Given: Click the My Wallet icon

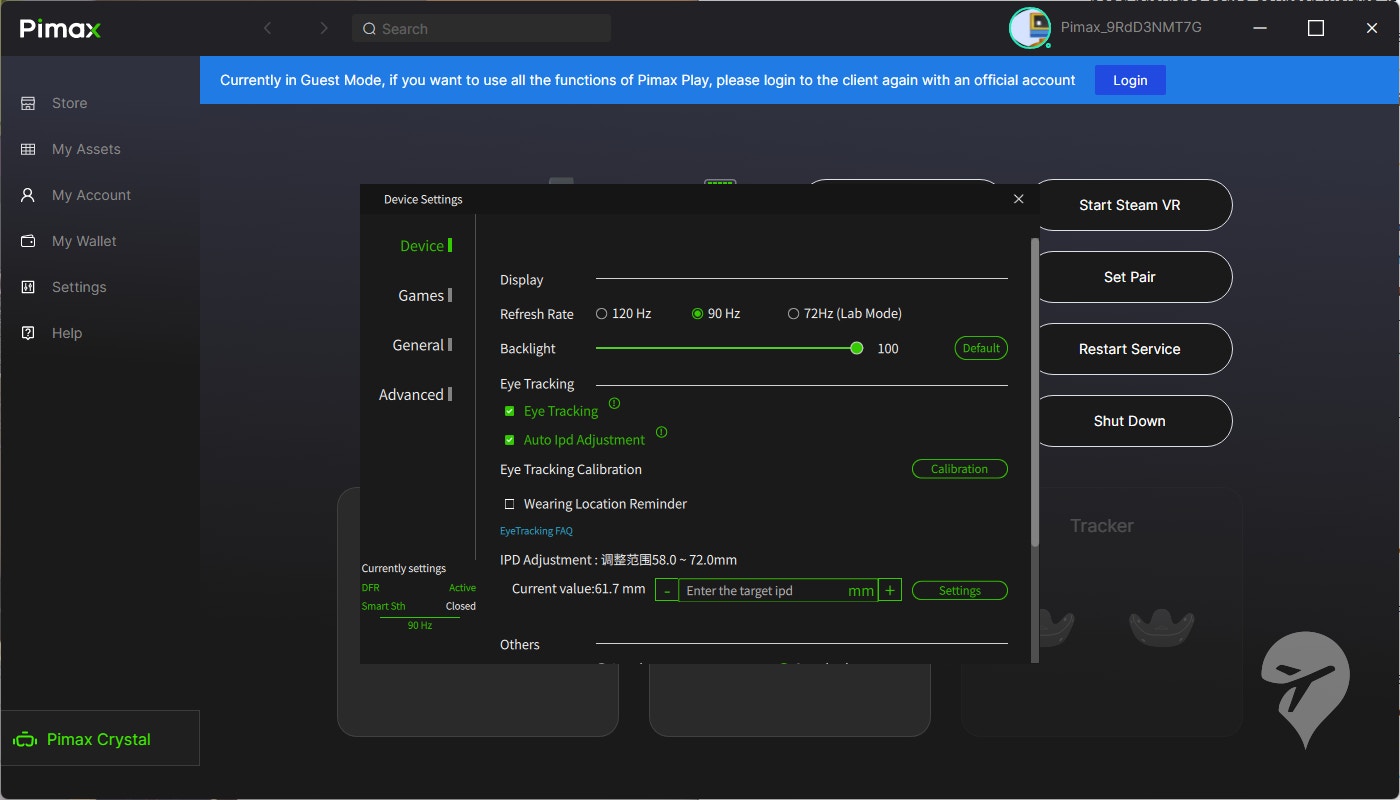Looking at the screenshot, I should point(28,241).
